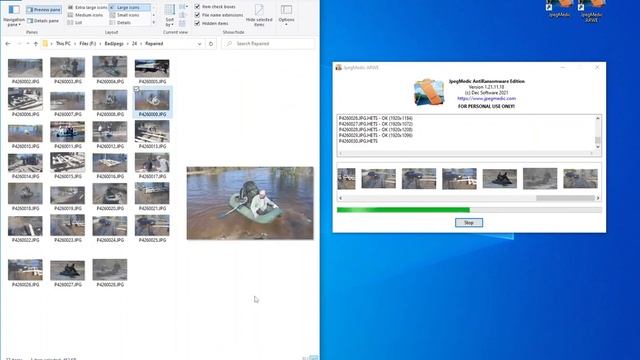Click the JpegMedic ARWE title bar icon
Screen dimensions: 640x360
click(x=338, y=67)
